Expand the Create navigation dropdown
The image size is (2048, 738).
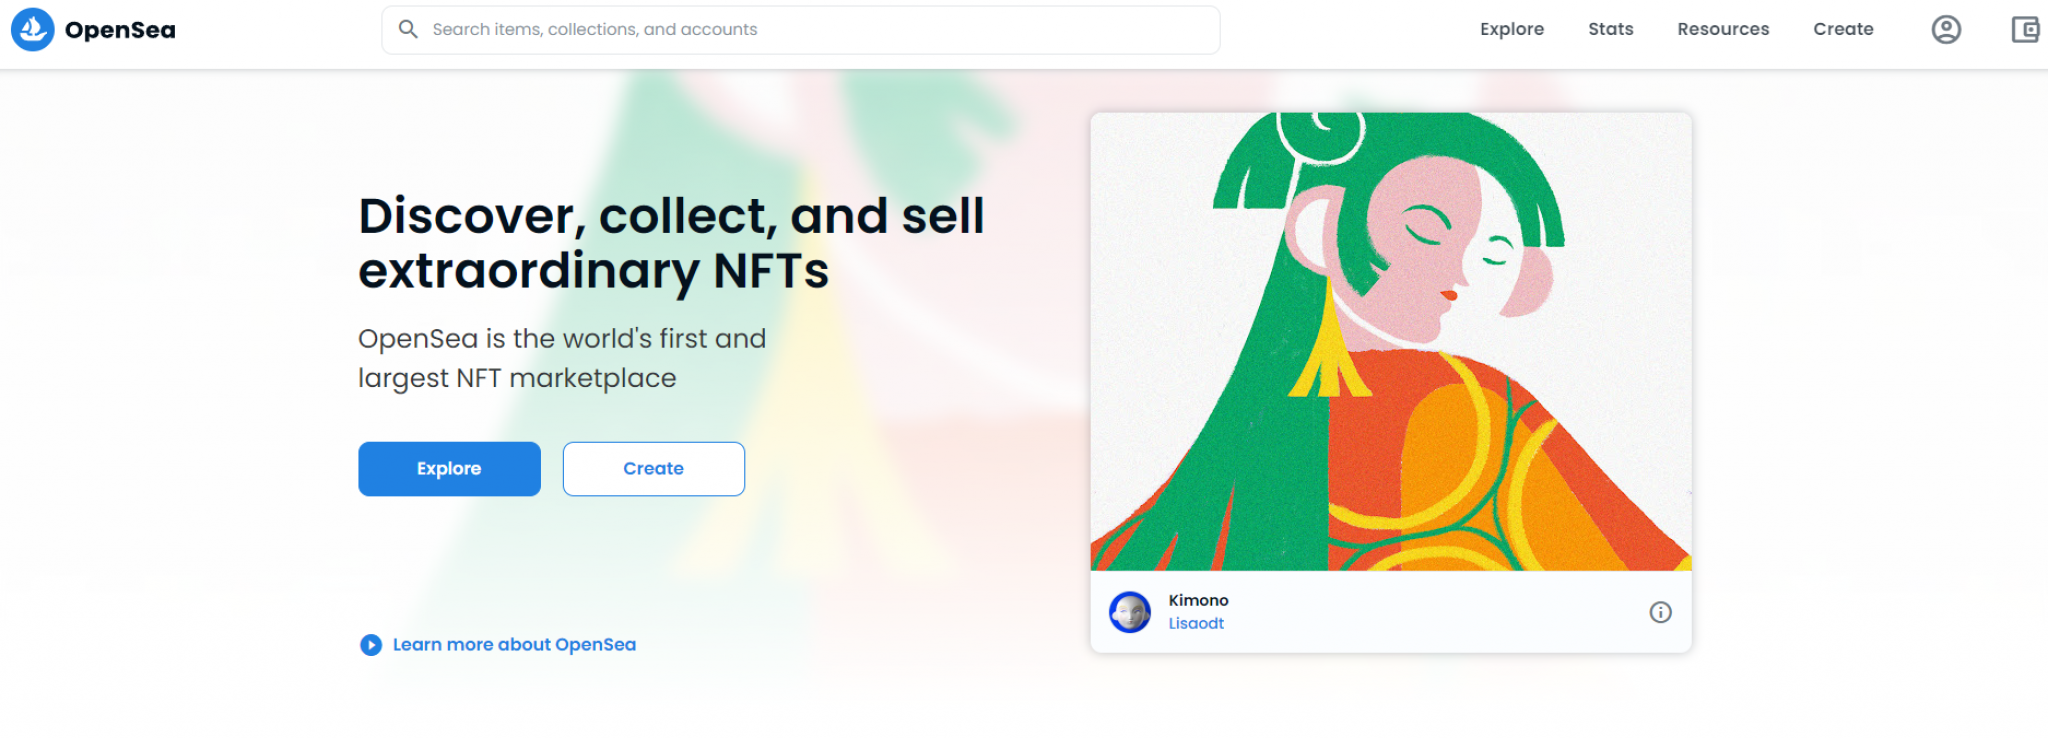coord(1842,29)
